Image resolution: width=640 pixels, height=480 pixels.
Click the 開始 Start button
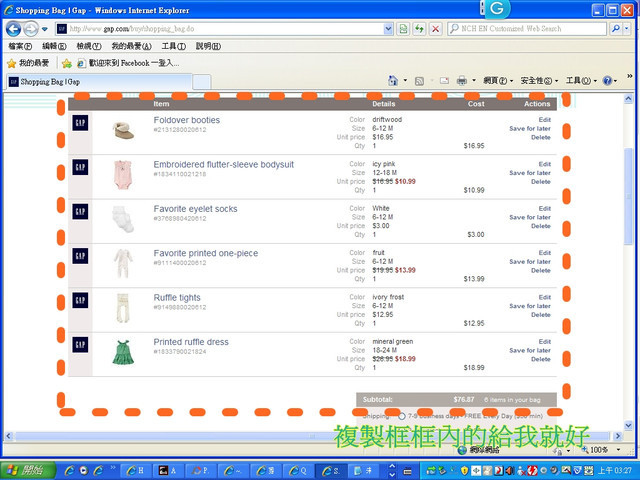(28, 471)
